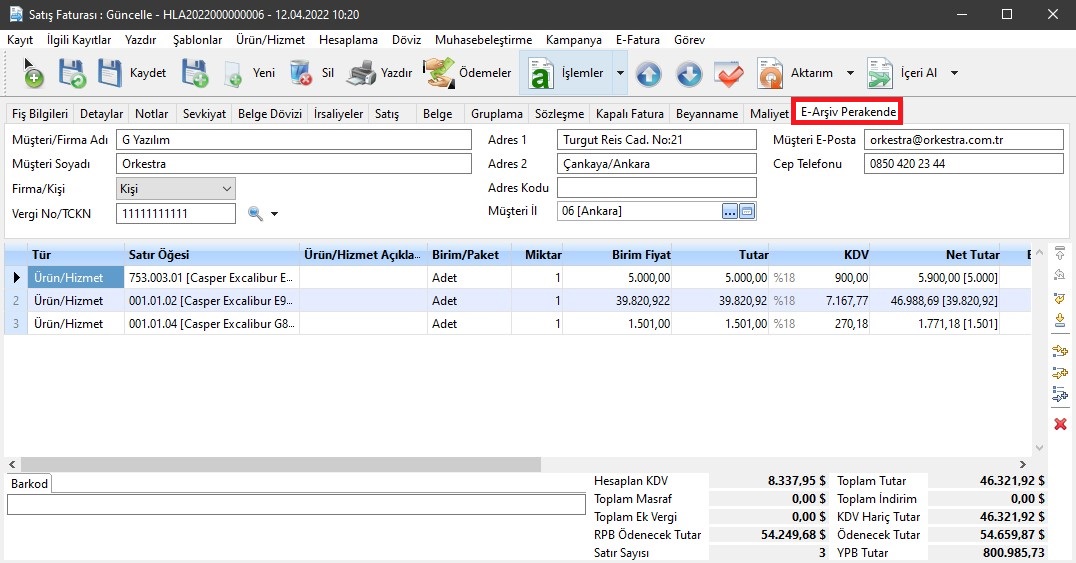Open the İlgili Kayıtlar menu
1076x563 pixels.
(x=79, y=40)
